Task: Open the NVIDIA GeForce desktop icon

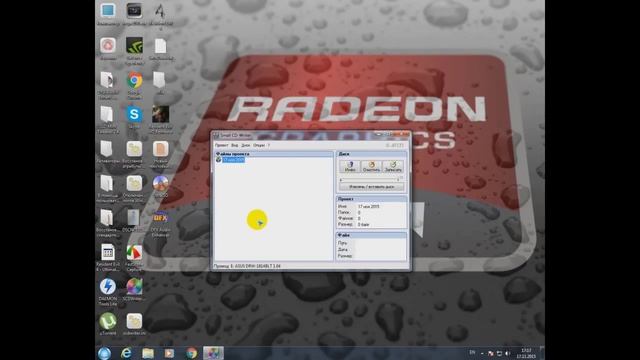Action: click(x=134, y=46)
